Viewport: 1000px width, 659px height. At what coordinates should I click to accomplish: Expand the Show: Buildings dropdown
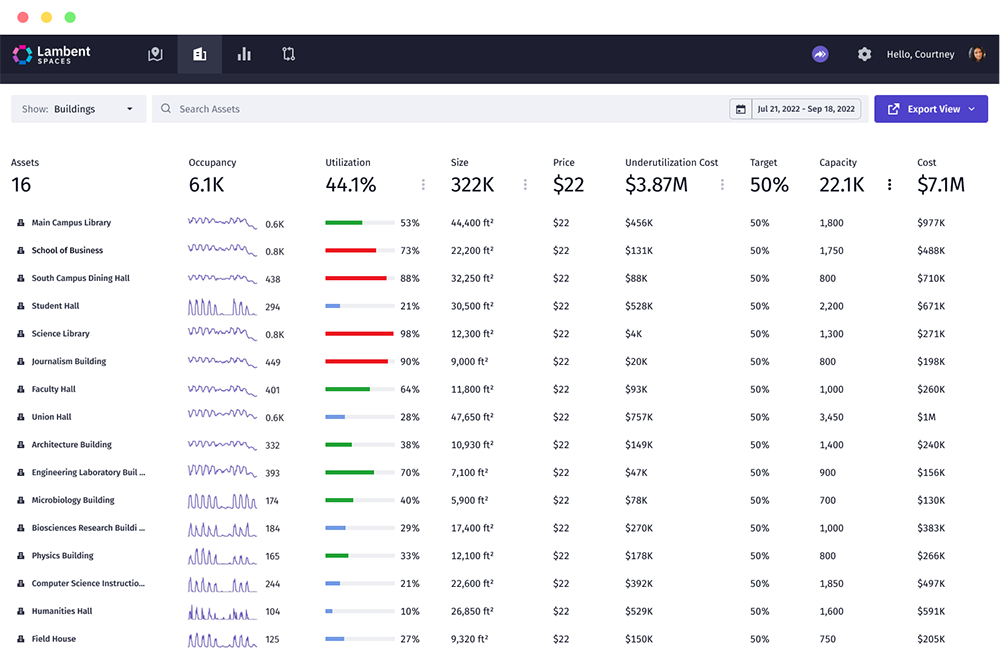click(78, 109)
